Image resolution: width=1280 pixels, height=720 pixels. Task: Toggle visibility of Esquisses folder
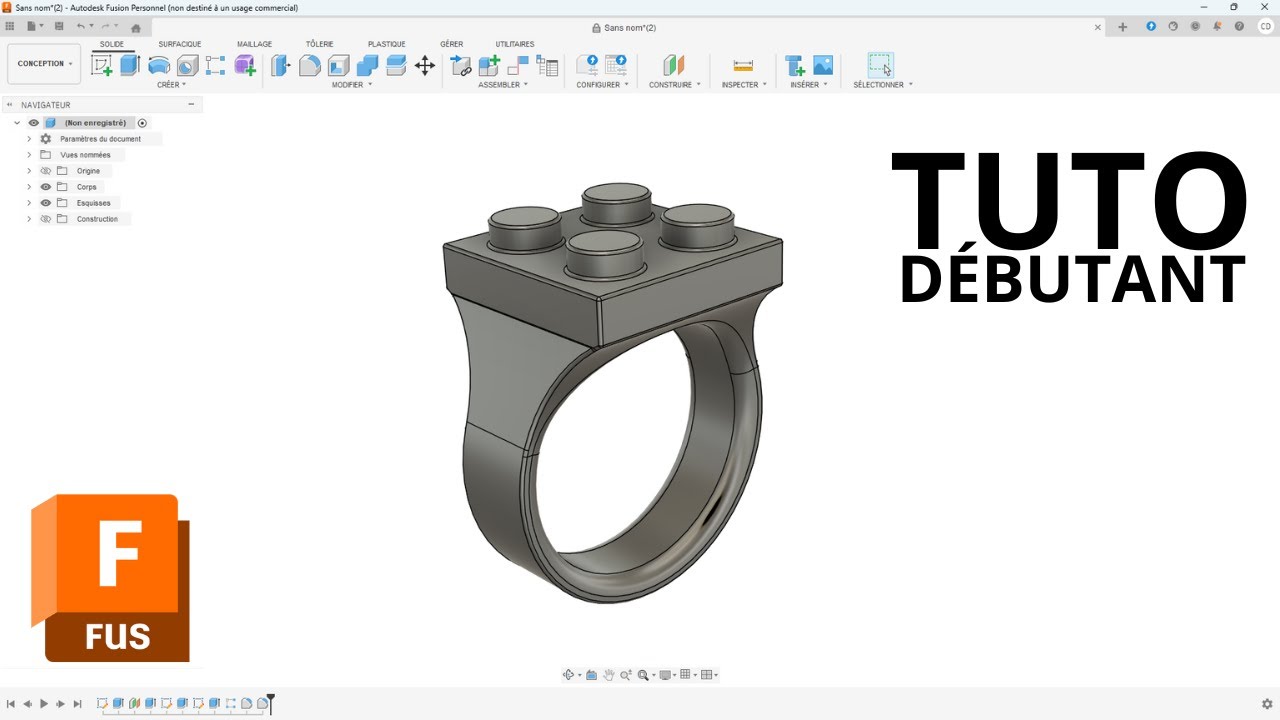(46, 203)
